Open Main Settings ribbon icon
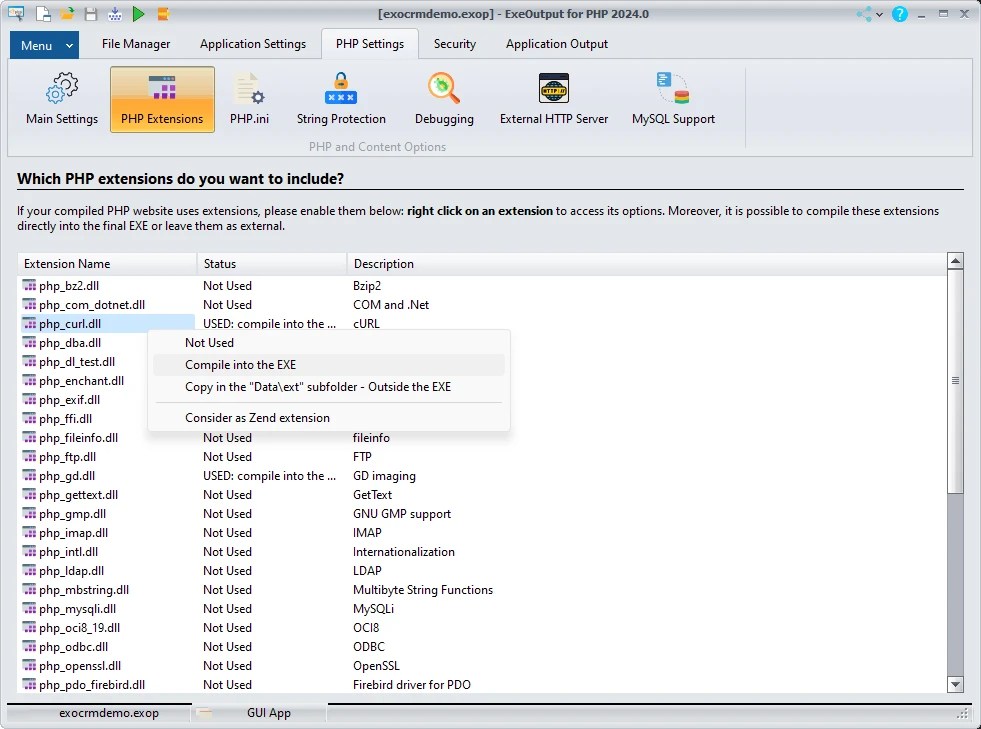The width and height of the screenshot is (981, 729). tap(62, 99)
